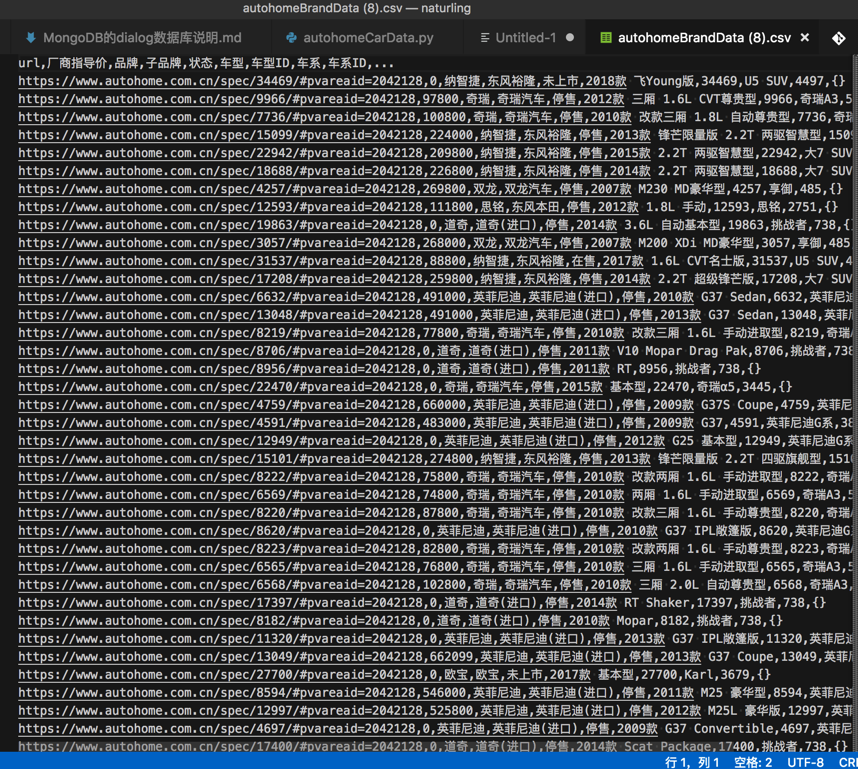Screen dimensions: 858x769
Task: Click the text file icon on Untitled-1 tab
Action: [484, 38]
